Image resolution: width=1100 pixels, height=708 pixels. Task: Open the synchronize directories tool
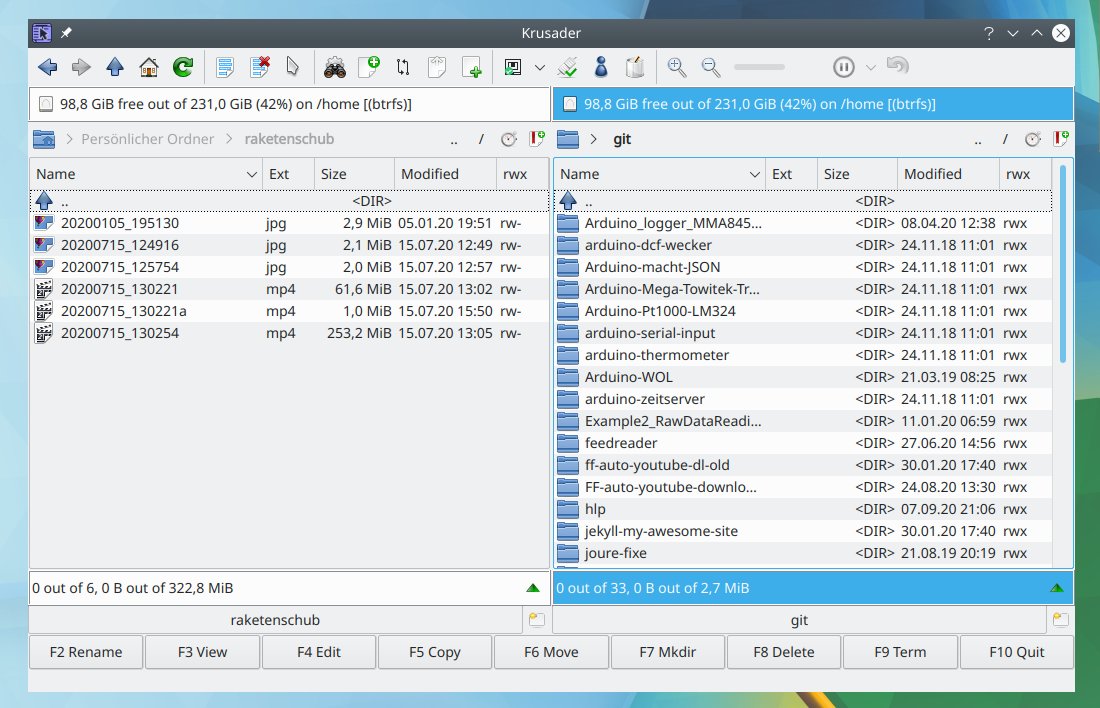tap(403, 67)
